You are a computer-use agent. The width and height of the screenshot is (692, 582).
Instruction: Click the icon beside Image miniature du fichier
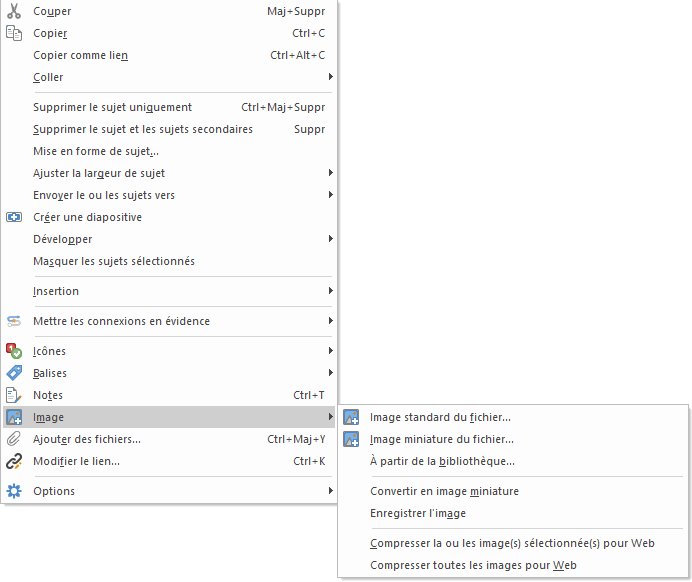pos(351,439)
